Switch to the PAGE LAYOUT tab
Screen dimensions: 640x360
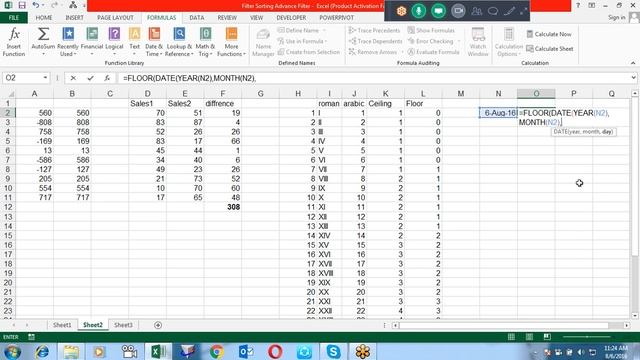116,18
